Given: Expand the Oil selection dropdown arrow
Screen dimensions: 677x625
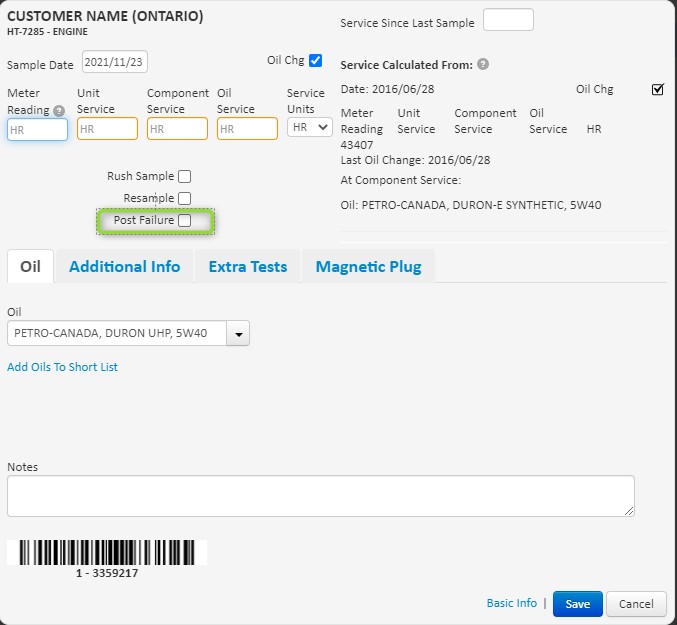Looking at the screenshot, I should coord(238,334).
